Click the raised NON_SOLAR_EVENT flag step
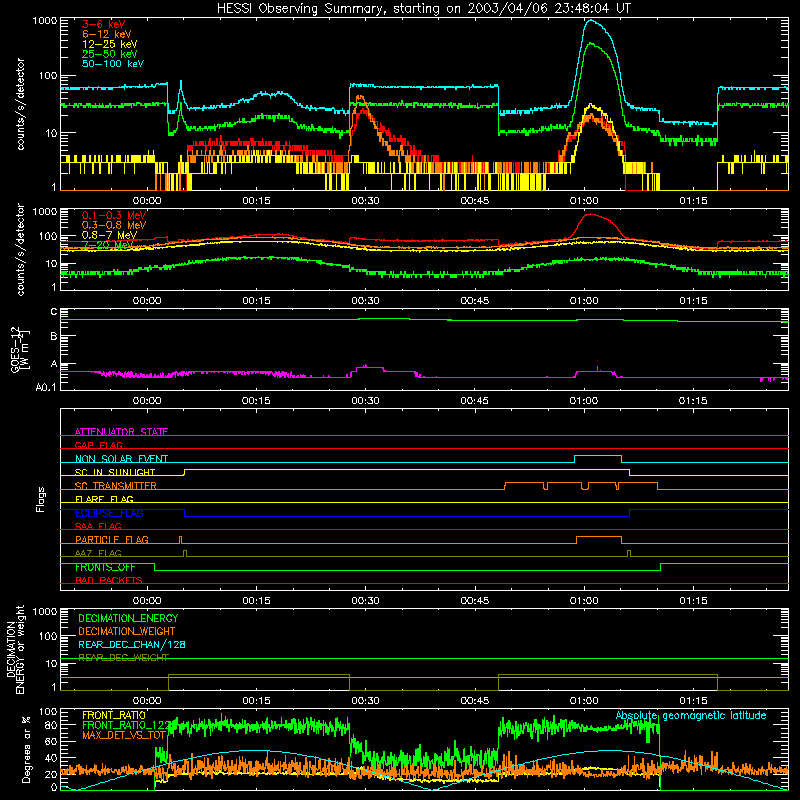 (x=598, y=456)
